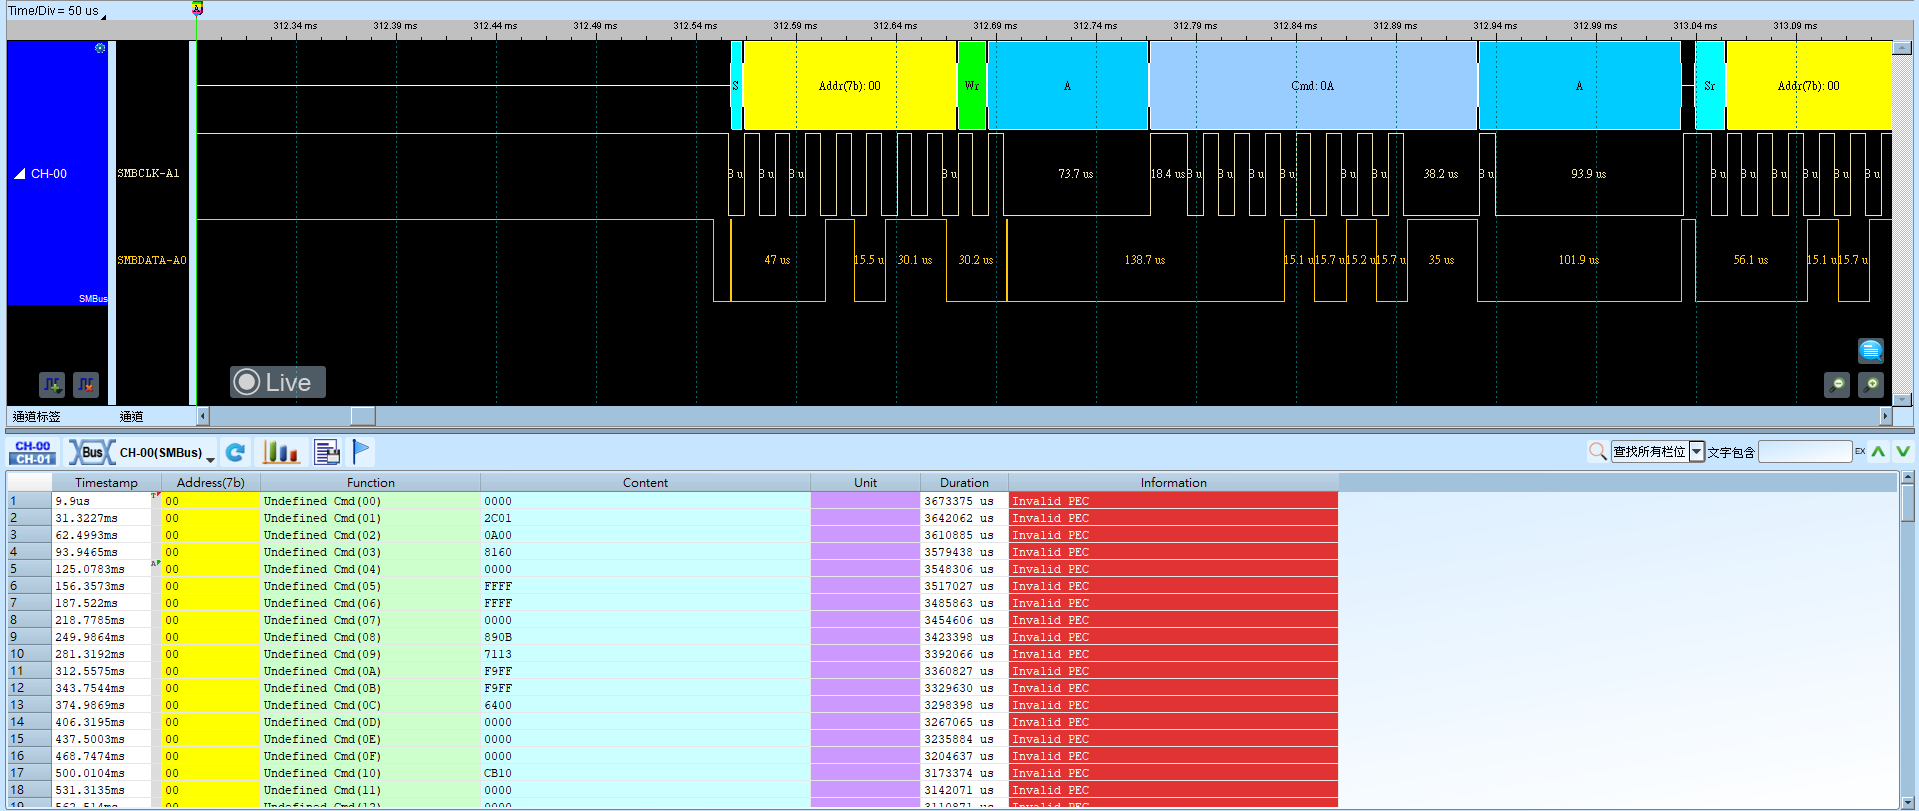Click waveform horizontal scrollbar left arrow
The width and height of the screenshot is (1919, 811).
click(203, 416)
